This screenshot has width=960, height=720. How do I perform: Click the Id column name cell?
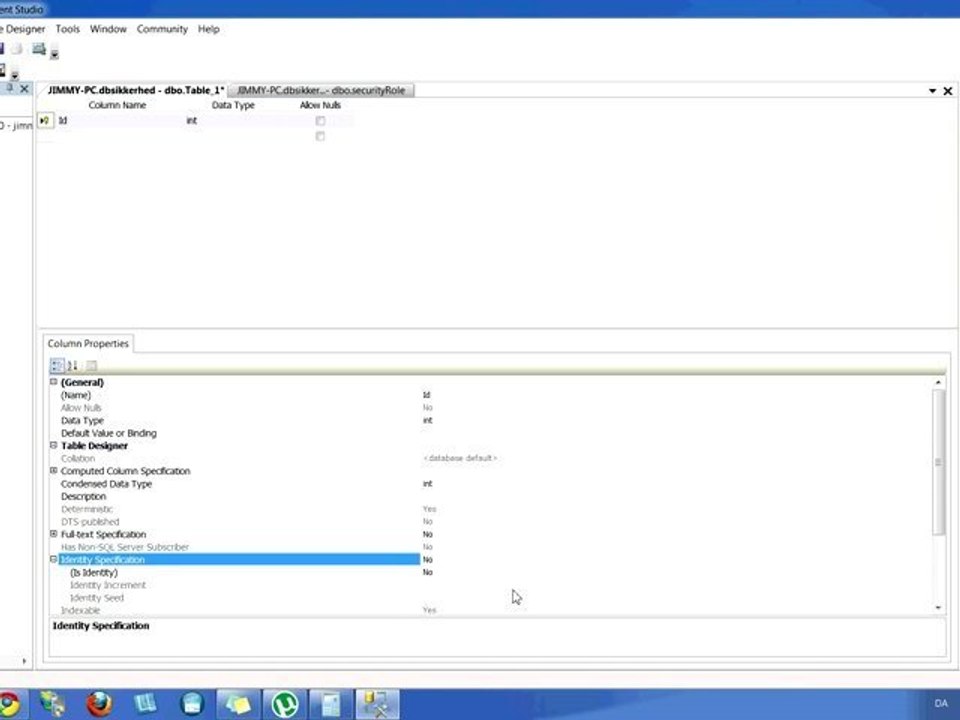click(119, 121)
